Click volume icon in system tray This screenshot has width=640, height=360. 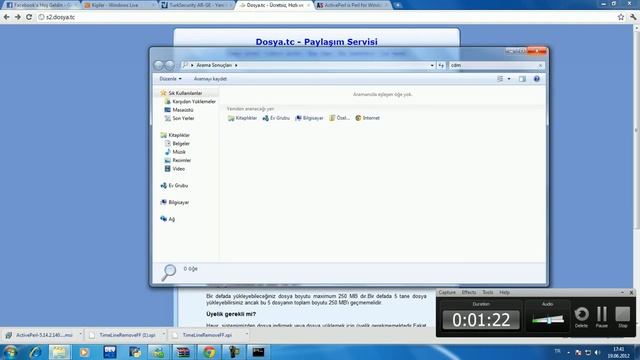597,352
